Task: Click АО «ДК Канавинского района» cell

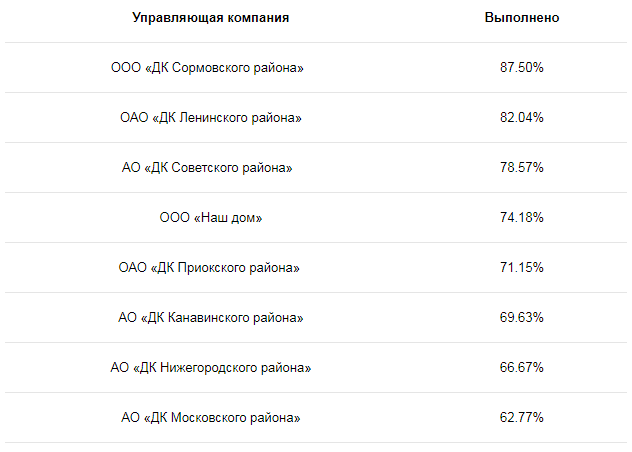Action: click(210, 317)
